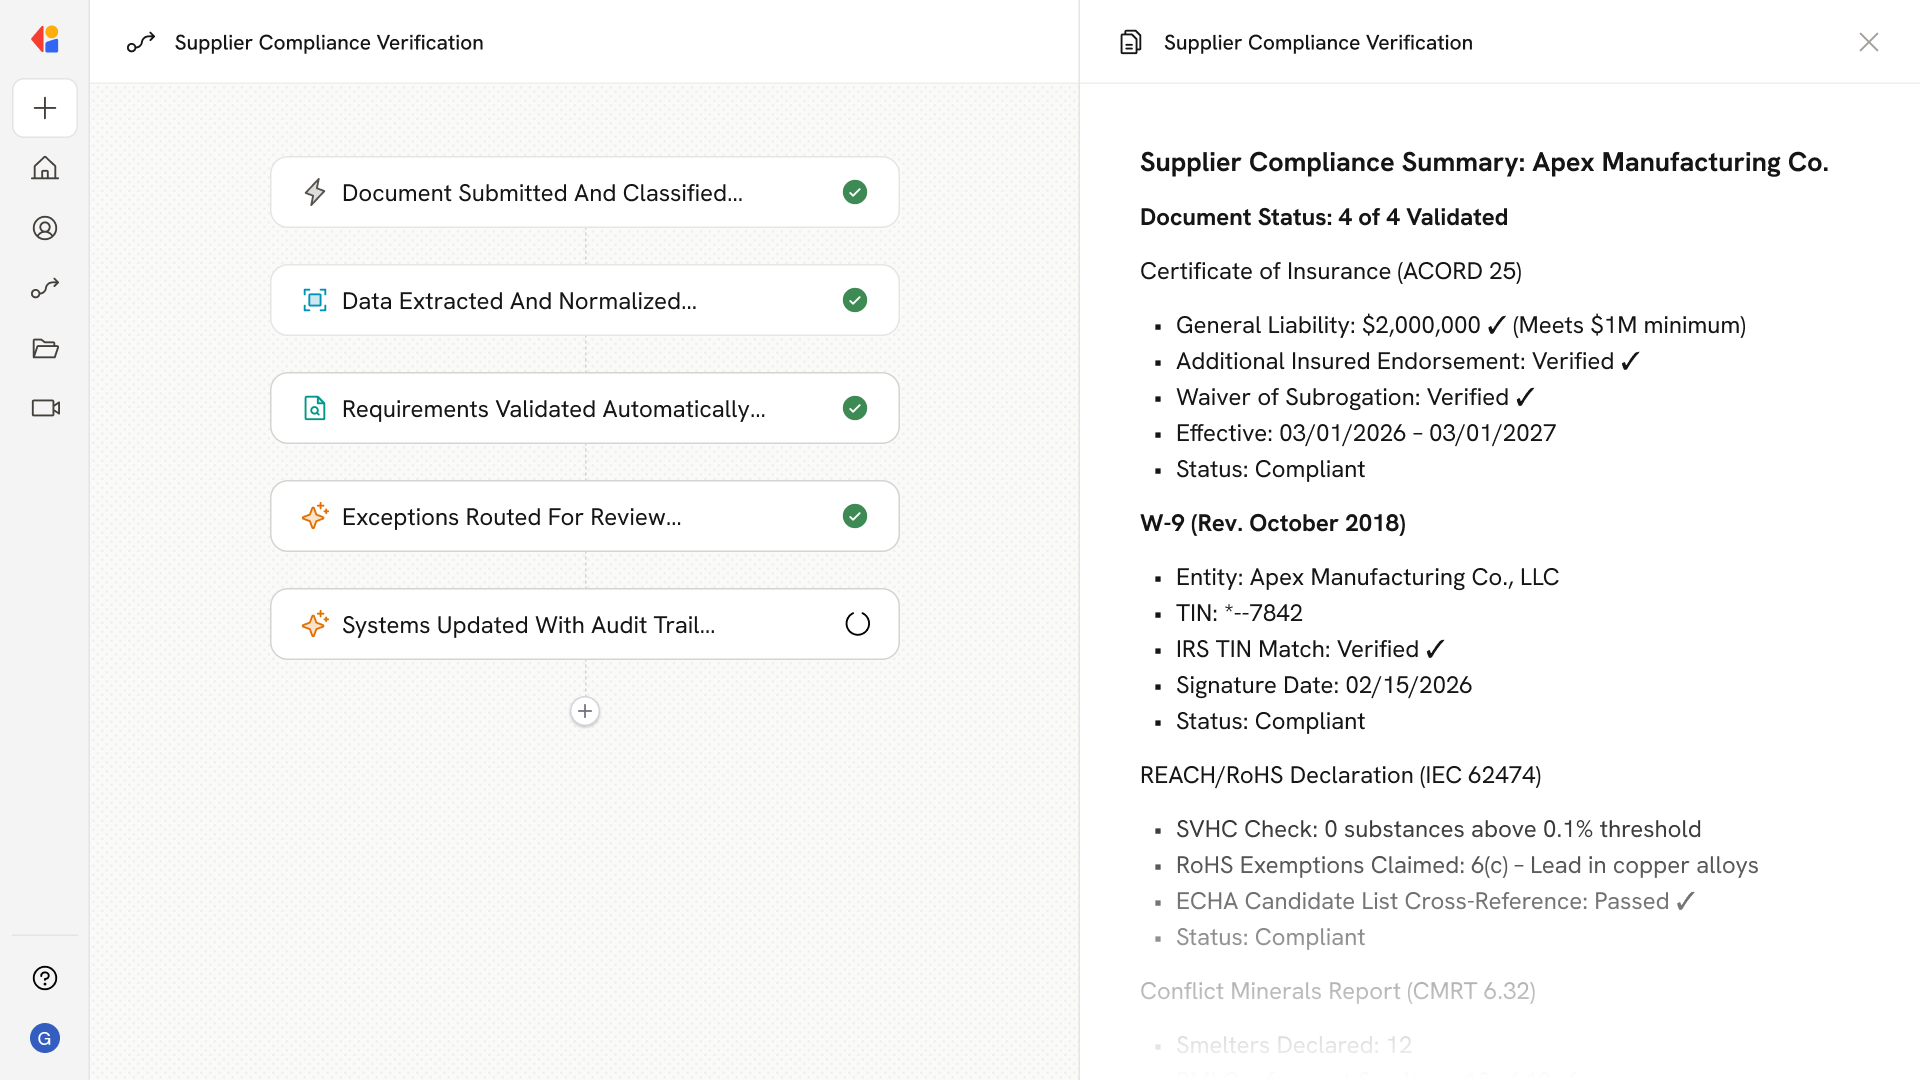Image resolution: width=1920 pixels, height=1080 pixels.
Task: Open the Home icon in sidebar
Action: pos(45,168)
